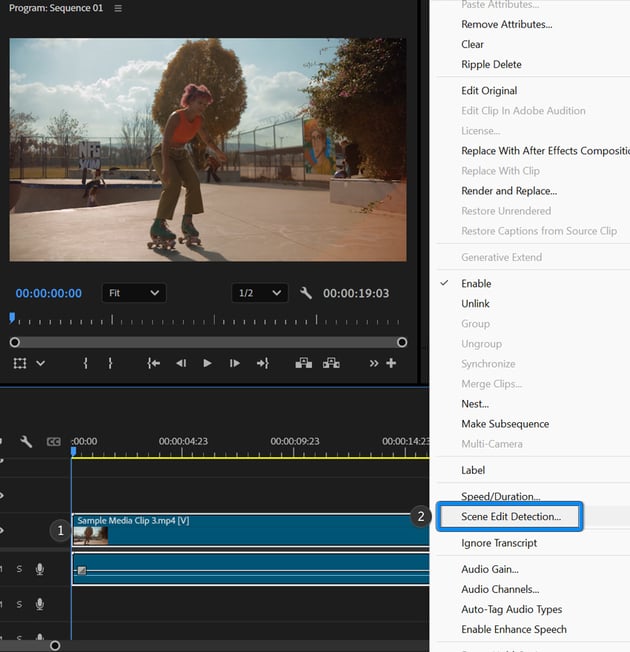Click the Lift button
Screen dimensions: 630x652
pos(304,363)
